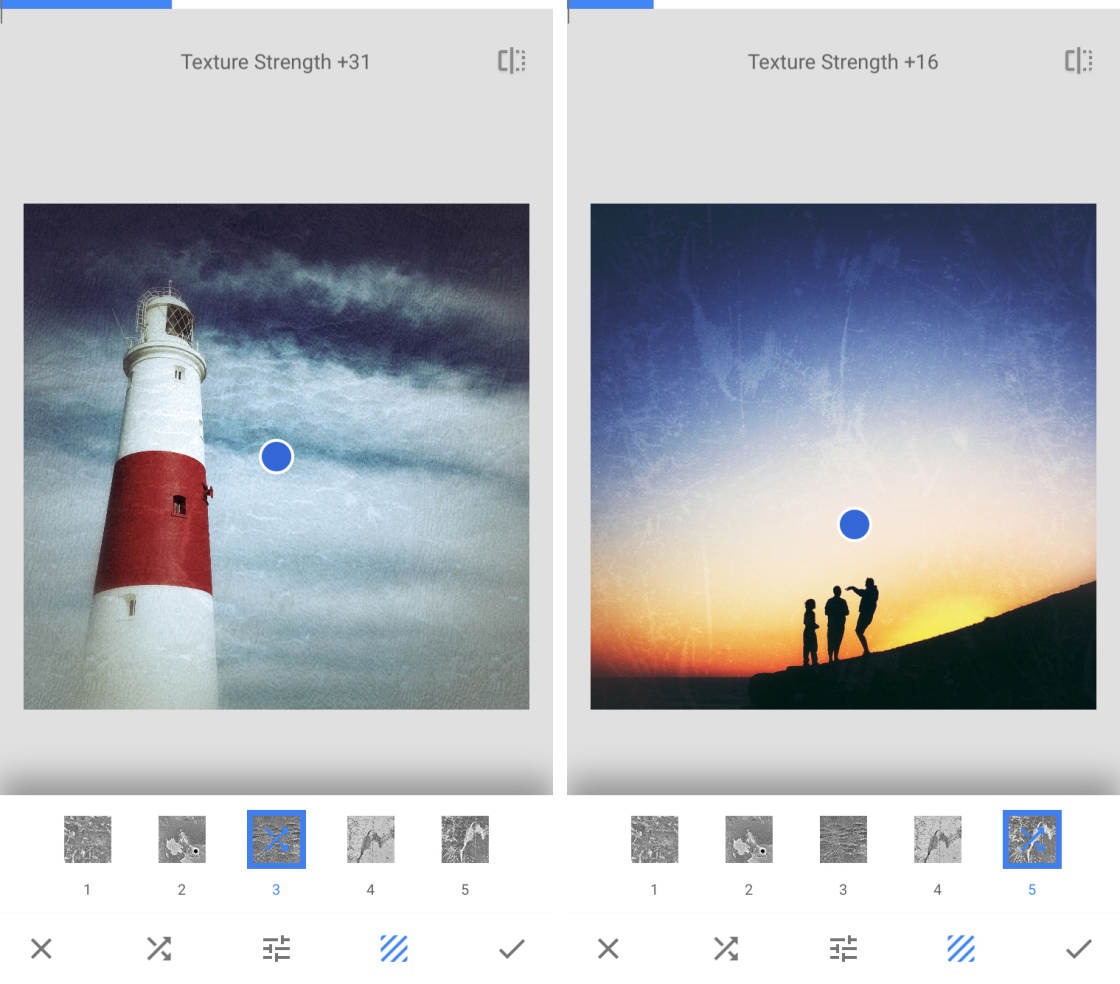
Task: Cancel the edit on the lighthouse screen
Action: point(41,948)
